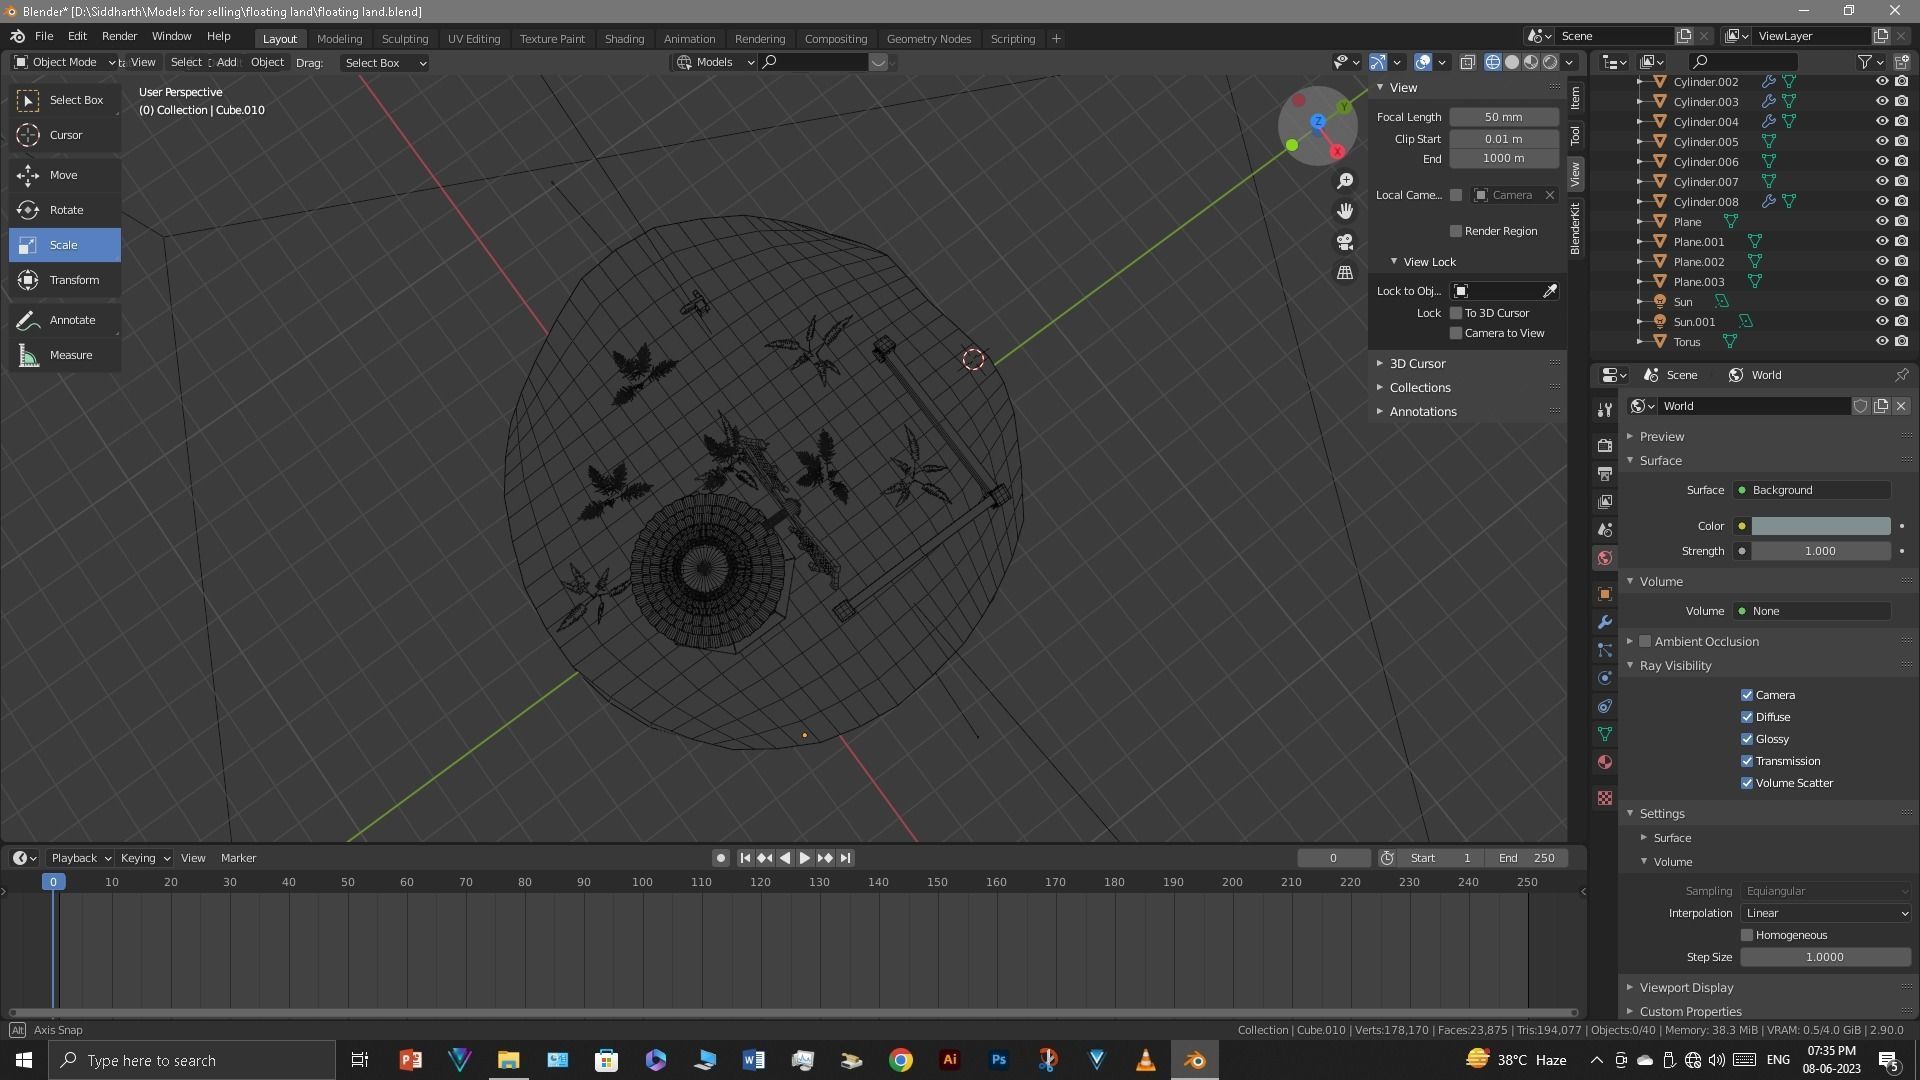The height and width of the screenshot is (1080, 1920).
Task: Open the Playback dropdown in timeline
Action: click(x=80, y=858)
